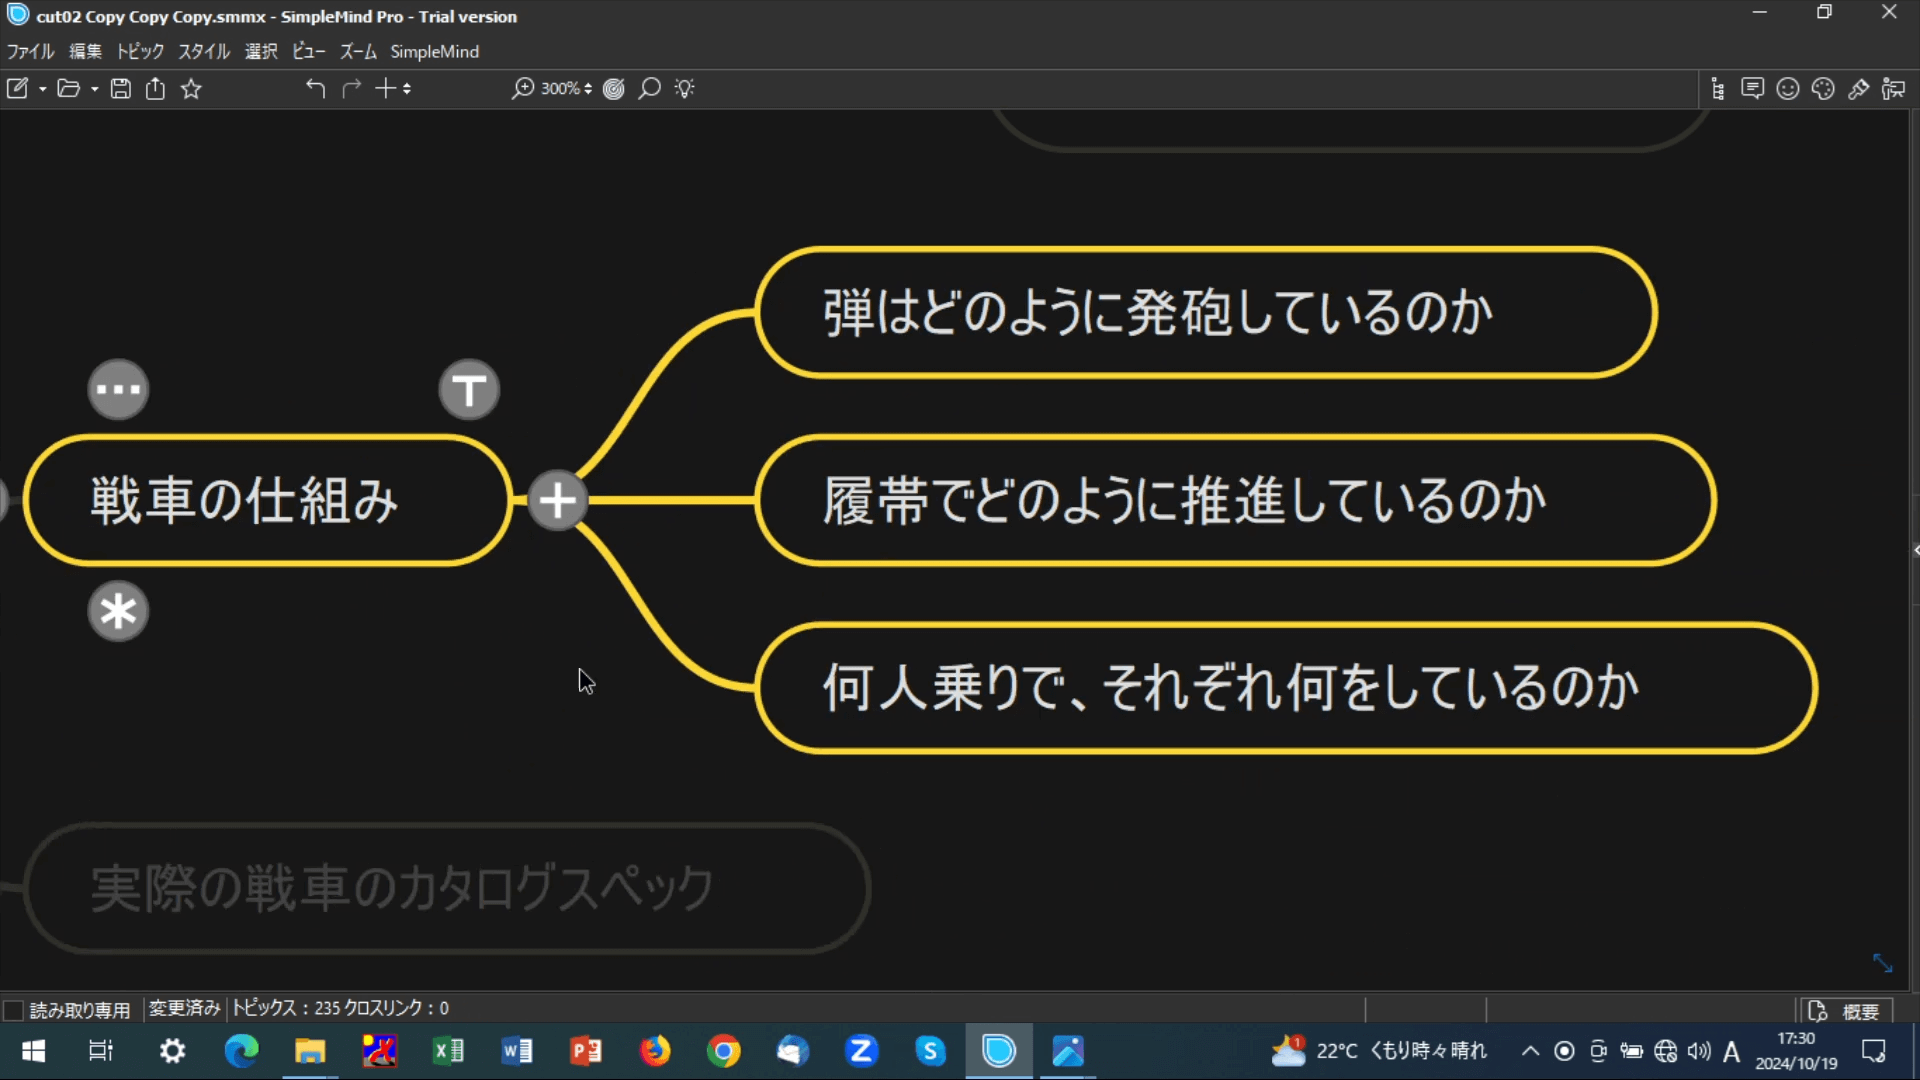Viewport: 1920px width, 1080px height.
Task: Click the SimpleMind taskbar icon
Action: 999,1051
